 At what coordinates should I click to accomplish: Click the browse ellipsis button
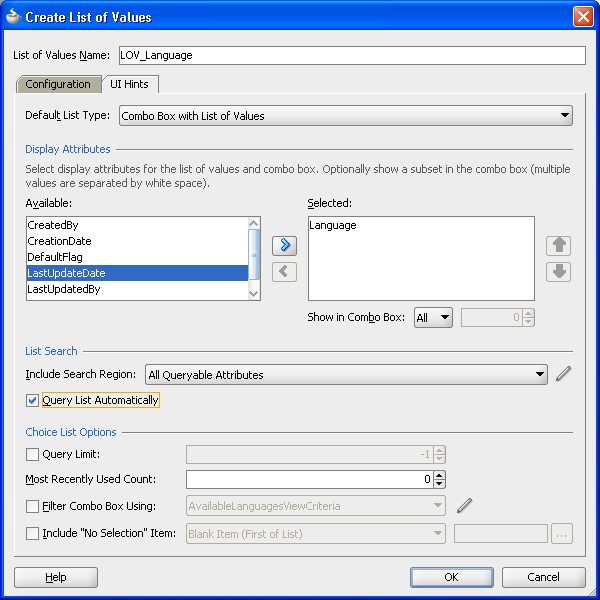562,534
